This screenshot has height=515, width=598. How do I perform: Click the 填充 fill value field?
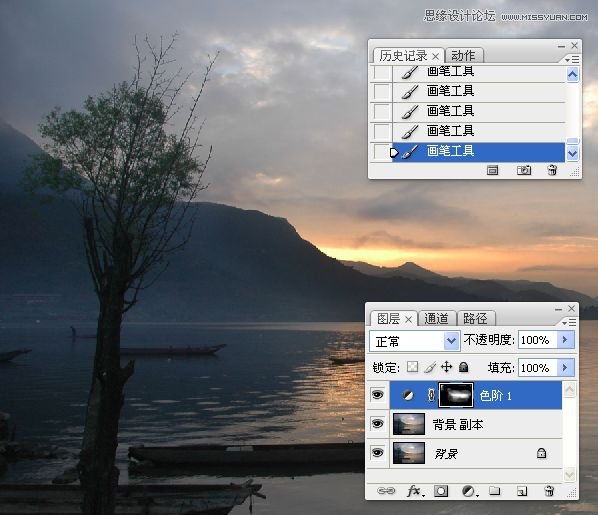(538, 368)
